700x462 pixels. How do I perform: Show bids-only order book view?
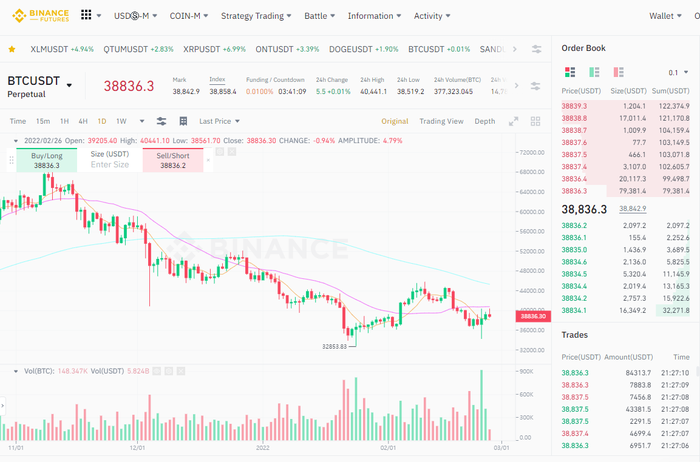pos(594,72)
